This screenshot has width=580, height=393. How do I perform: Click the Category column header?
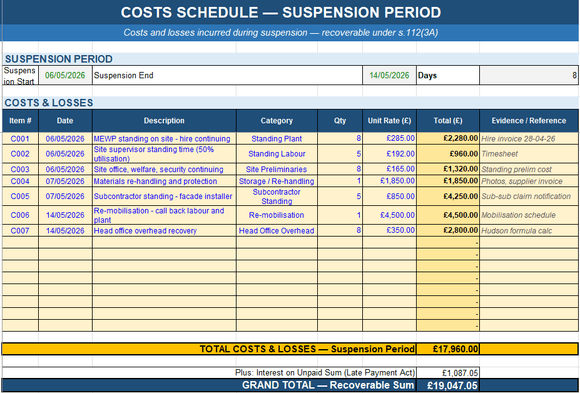pyautogui.click(x=277, y=121)
